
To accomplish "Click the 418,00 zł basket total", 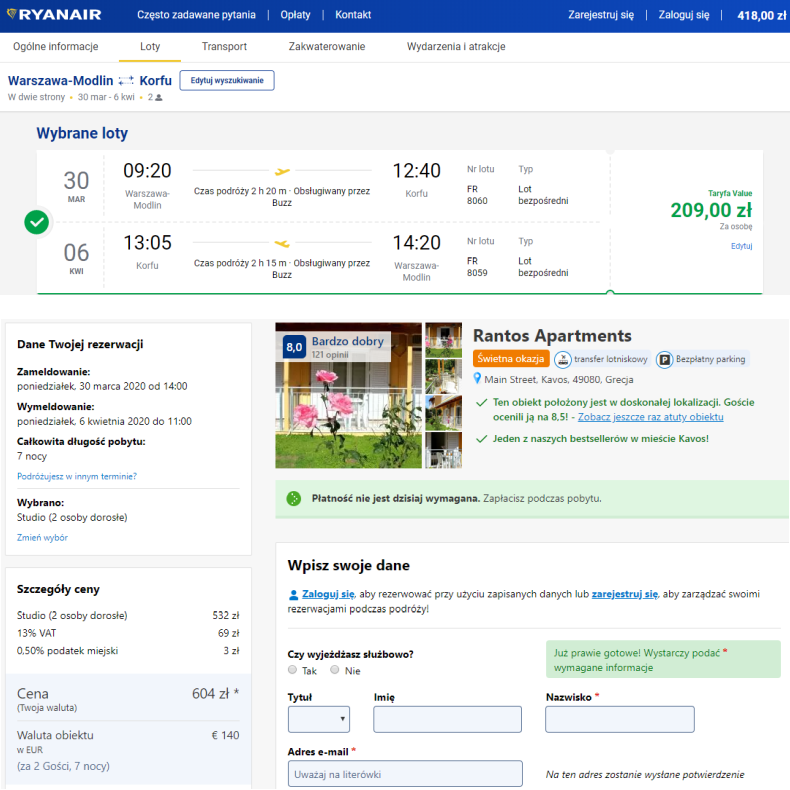I will tap(761, 16).
